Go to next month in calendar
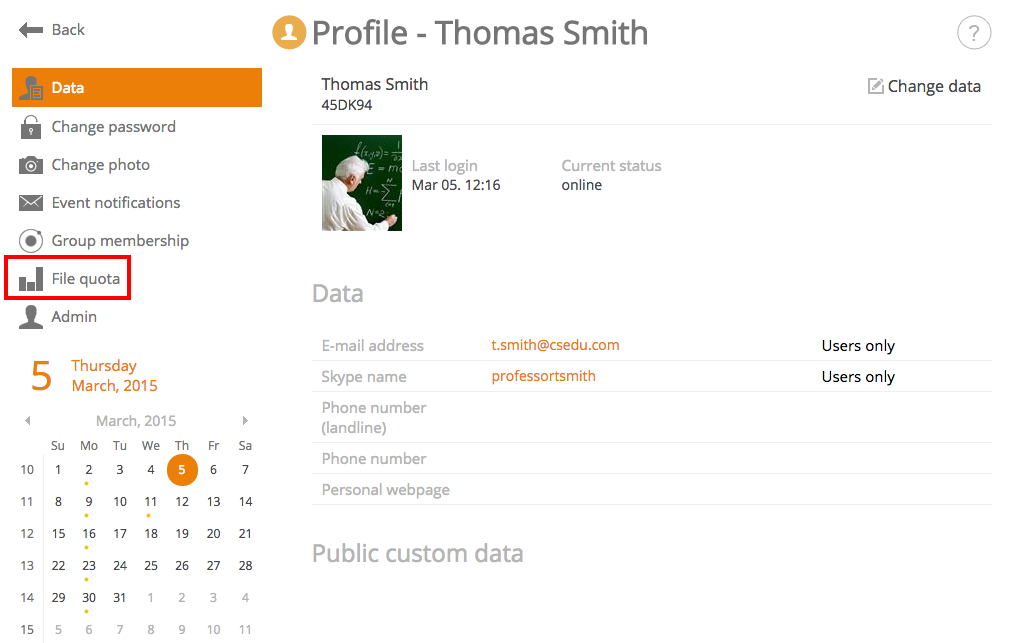Screen dimensions: 1021x643 point(245,421)
